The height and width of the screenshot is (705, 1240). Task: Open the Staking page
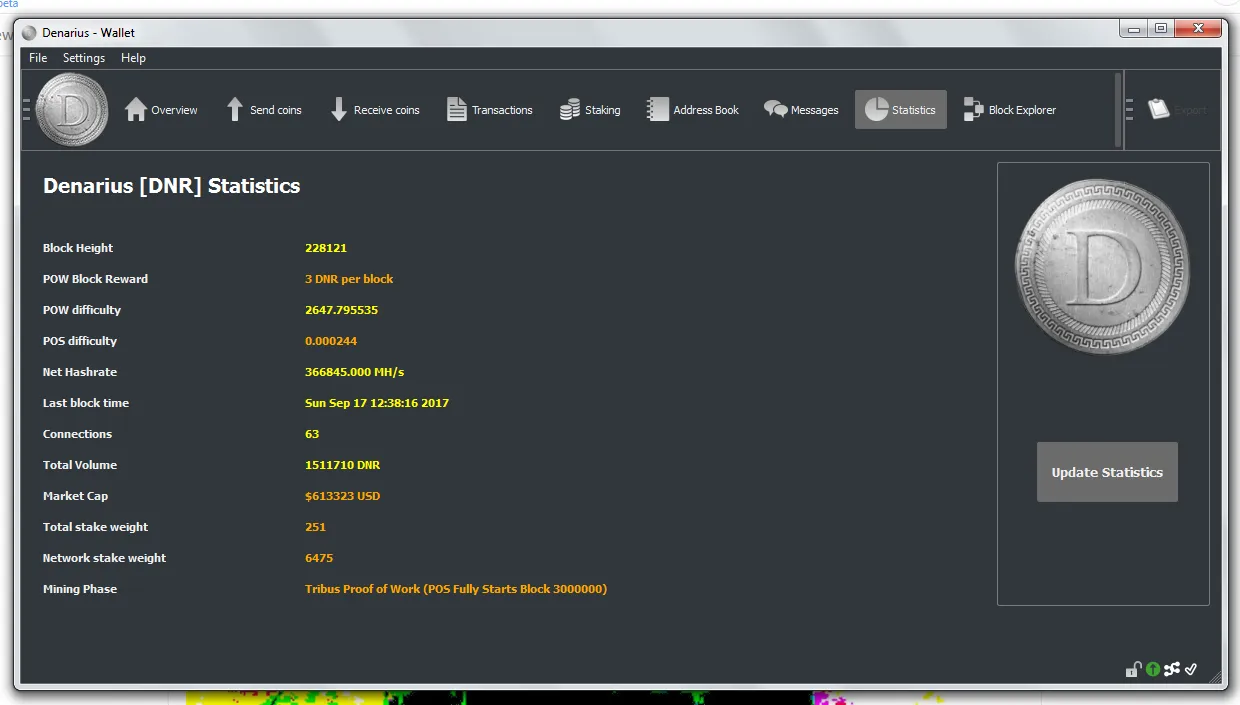point(590,110)
